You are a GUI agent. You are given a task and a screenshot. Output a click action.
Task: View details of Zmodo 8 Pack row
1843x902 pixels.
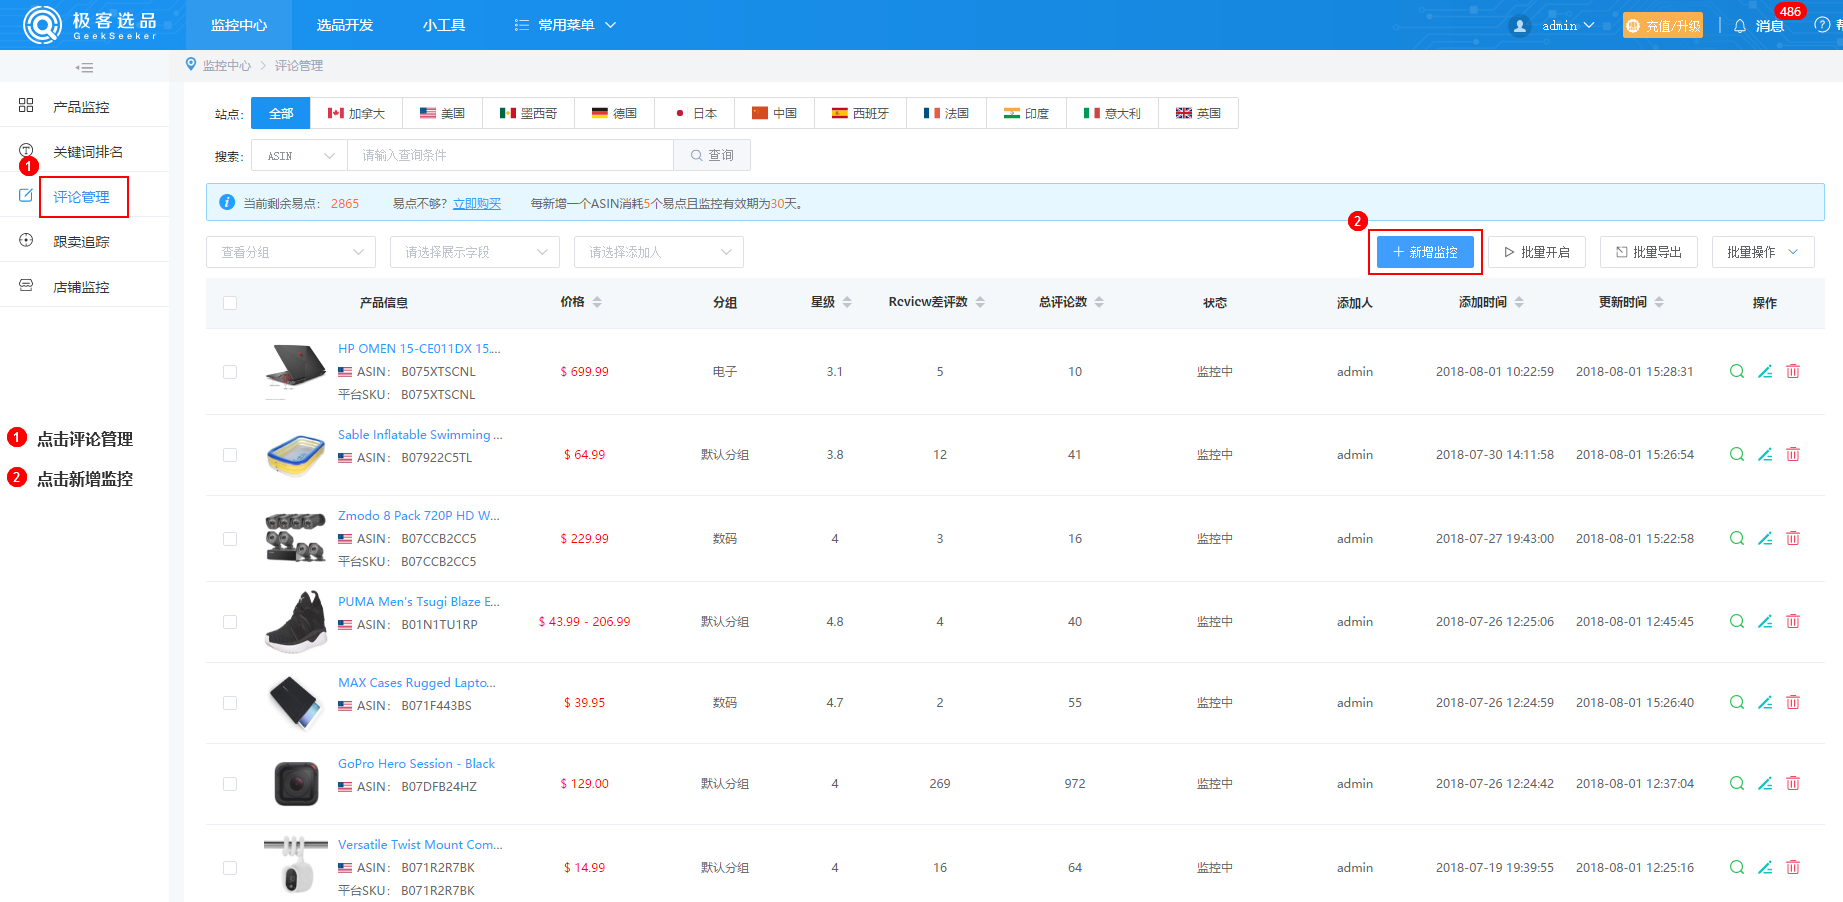[1737, 538]
